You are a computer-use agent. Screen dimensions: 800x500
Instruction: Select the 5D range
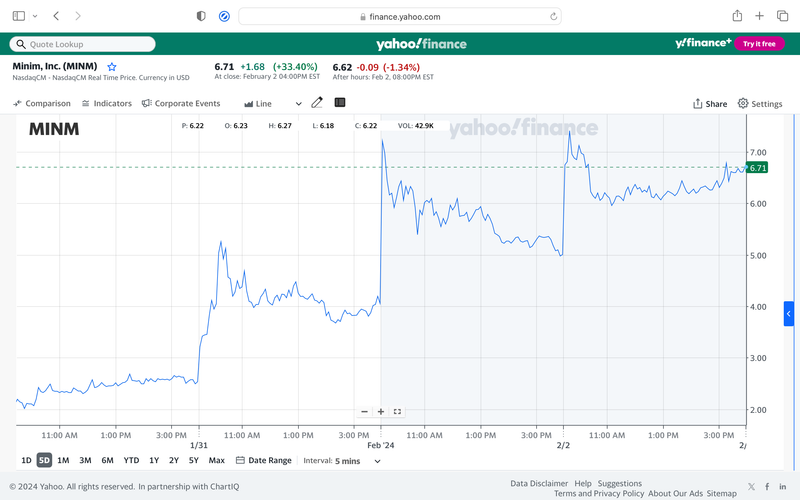(44, 460)
